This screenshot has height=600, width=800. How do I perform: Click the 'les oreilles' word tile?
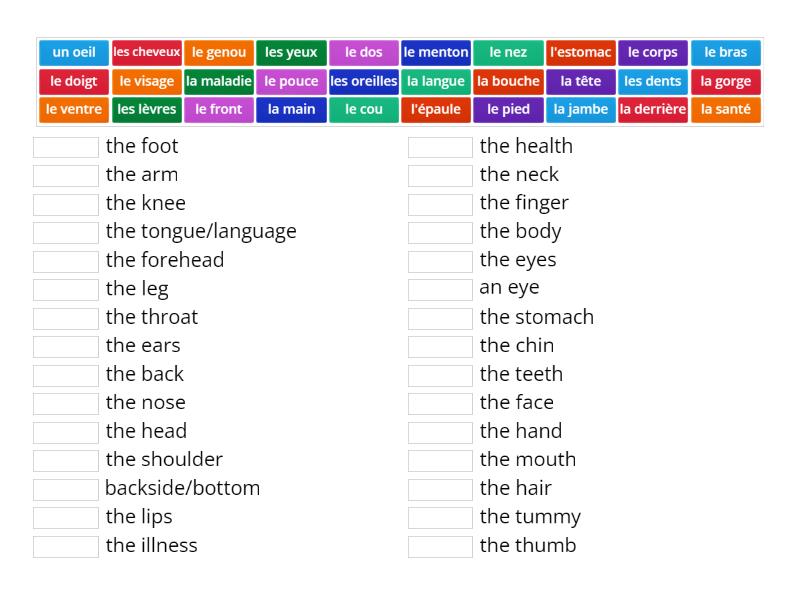click(x=365, y=82)
